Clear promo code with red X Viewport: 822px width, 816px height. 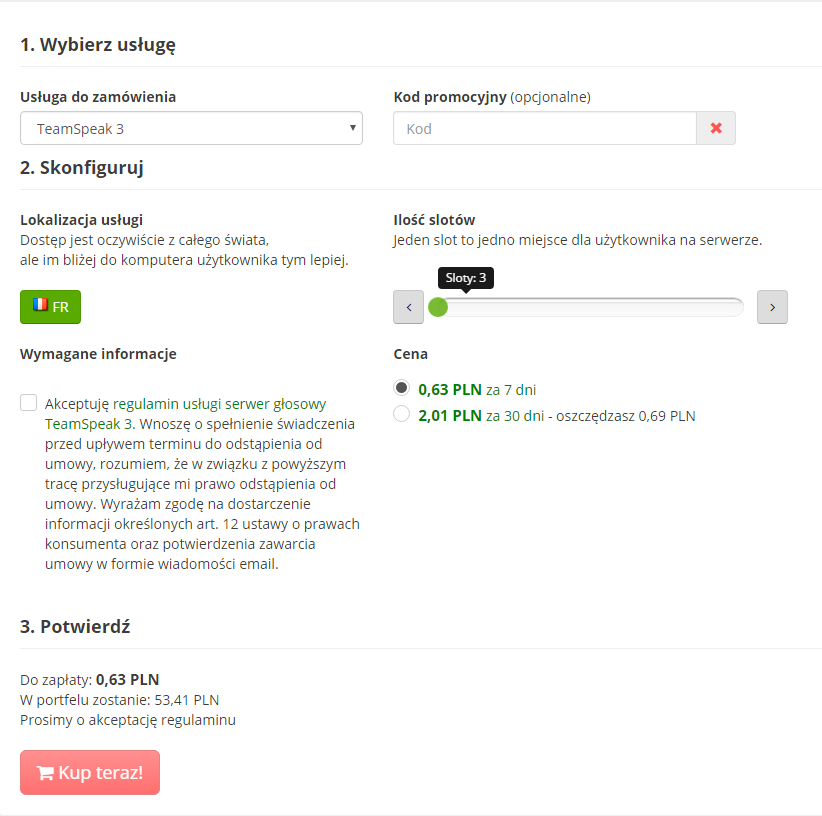pos(716,129)
